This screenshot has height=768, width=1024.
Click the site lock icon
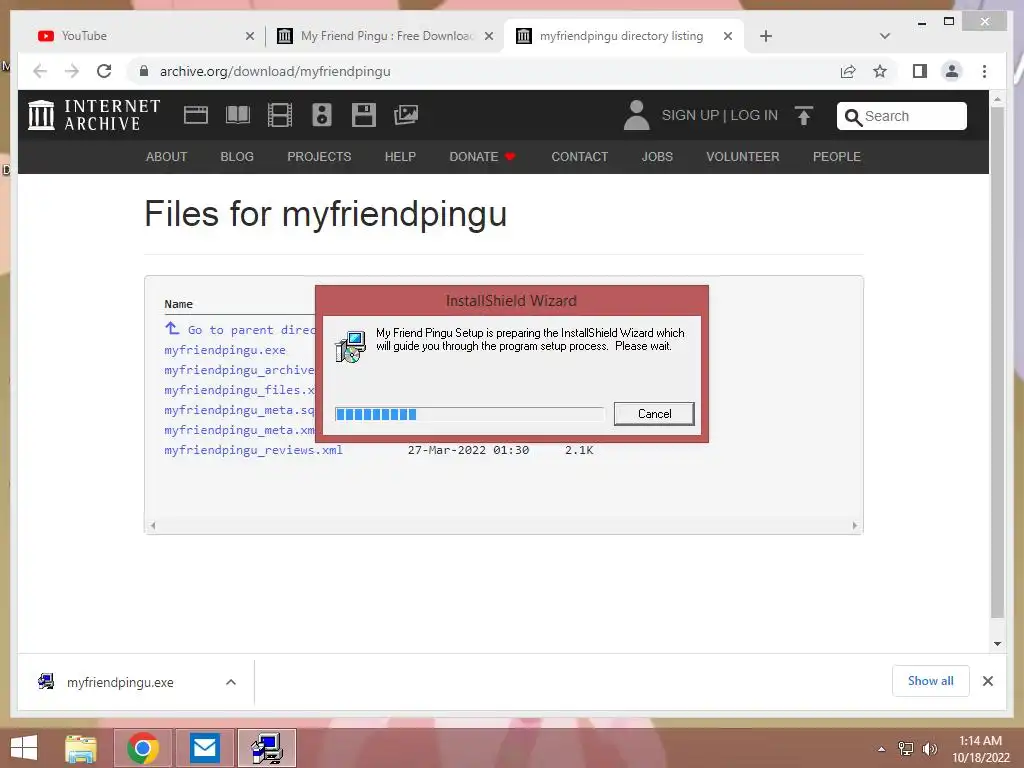pyautogui.click(x=144, y=71)
